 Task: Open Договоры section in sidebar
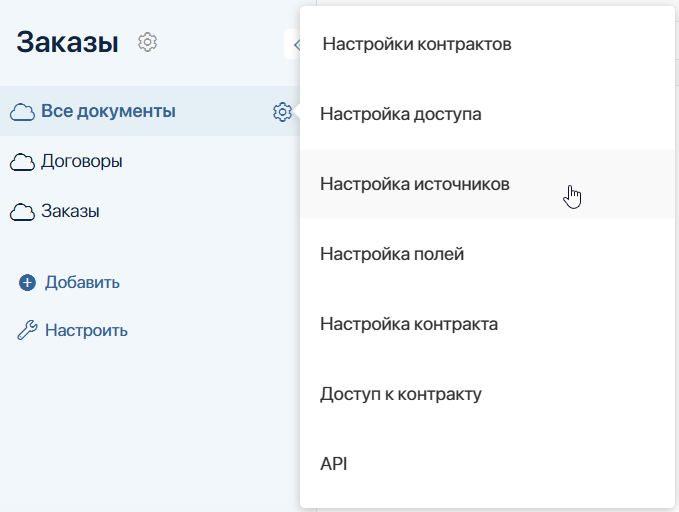[x=82, y=162]
